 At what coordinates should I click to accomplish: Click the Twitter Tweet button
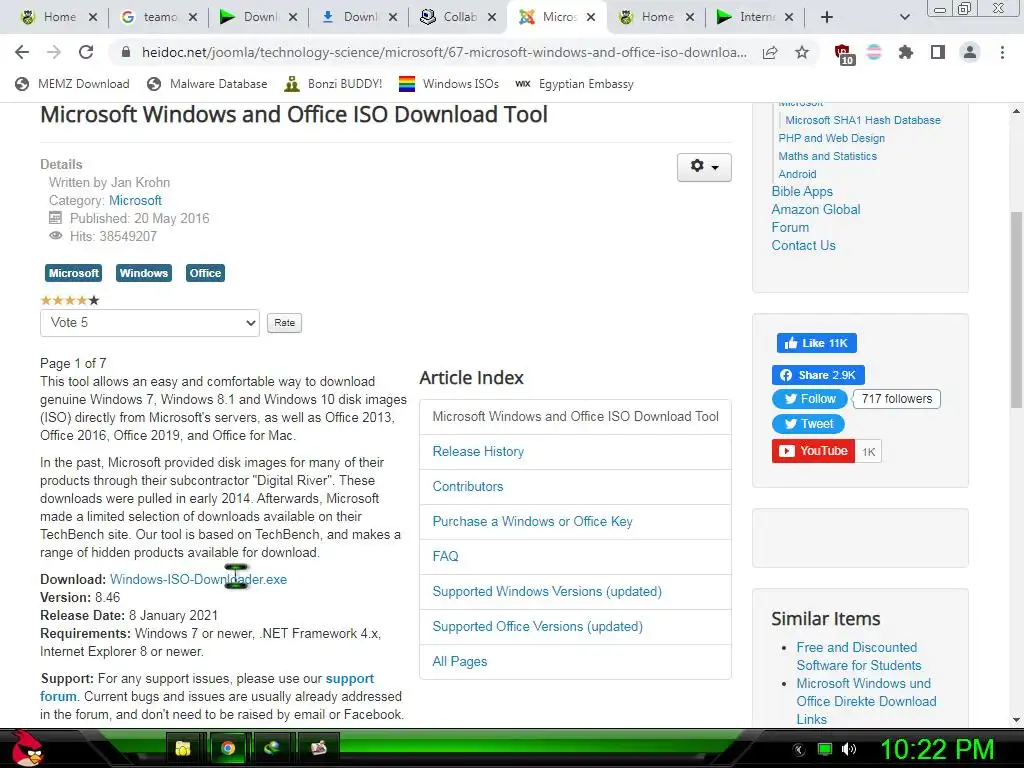point(808,424)
